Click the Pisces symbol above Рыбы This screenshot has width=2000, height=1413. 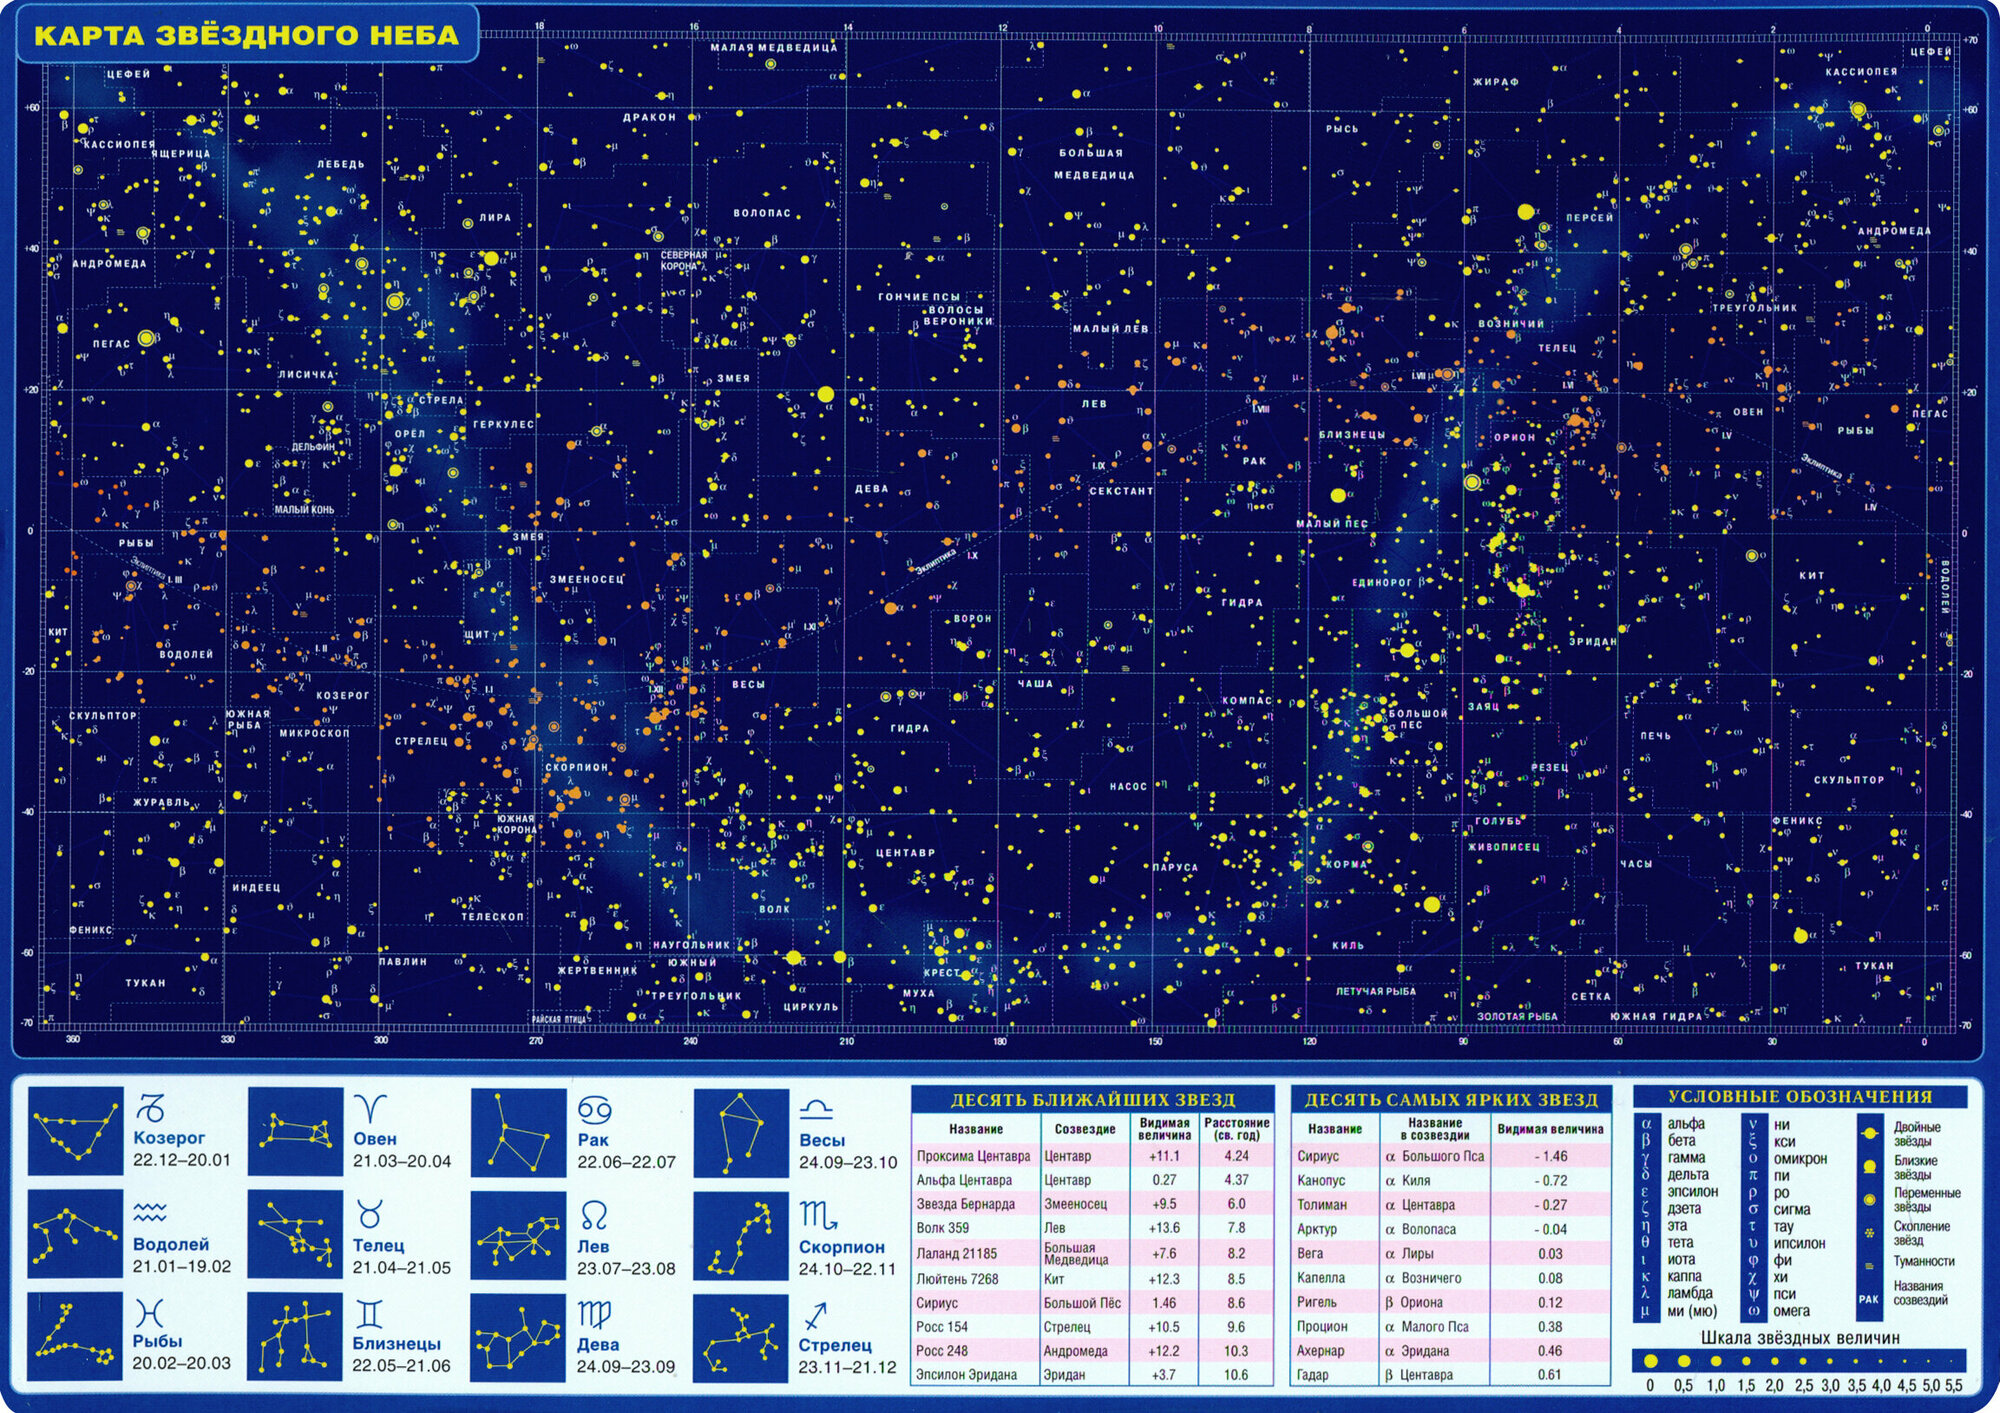pos(149,1313)
